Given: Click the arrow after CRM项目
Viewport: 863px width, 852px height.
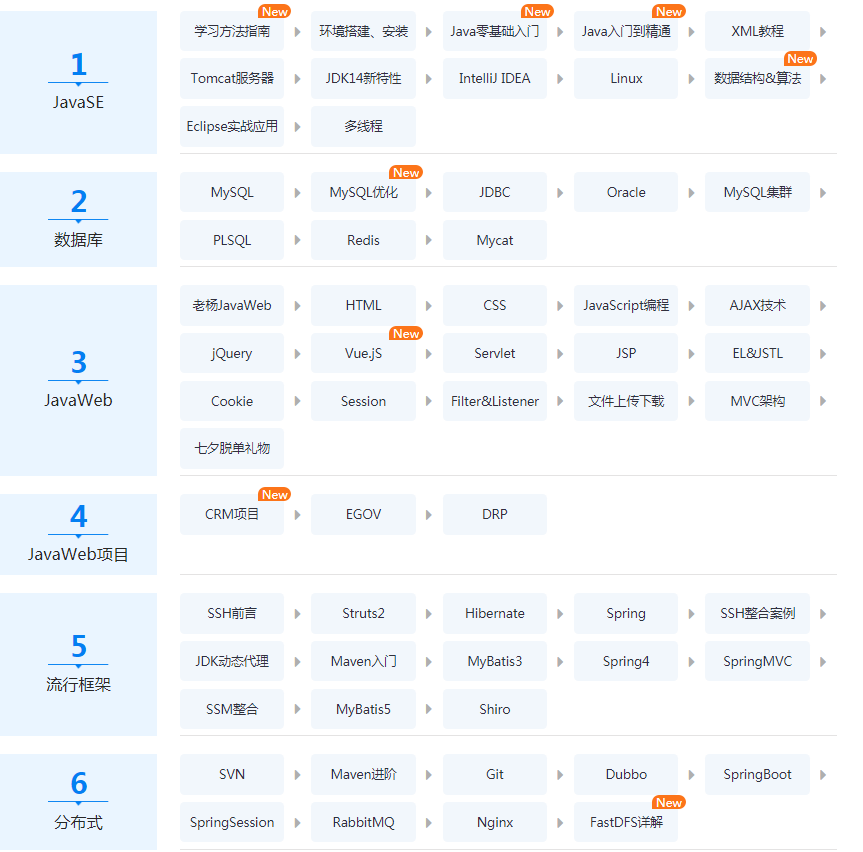Looking at the screenshot, I should coord(297,515).
